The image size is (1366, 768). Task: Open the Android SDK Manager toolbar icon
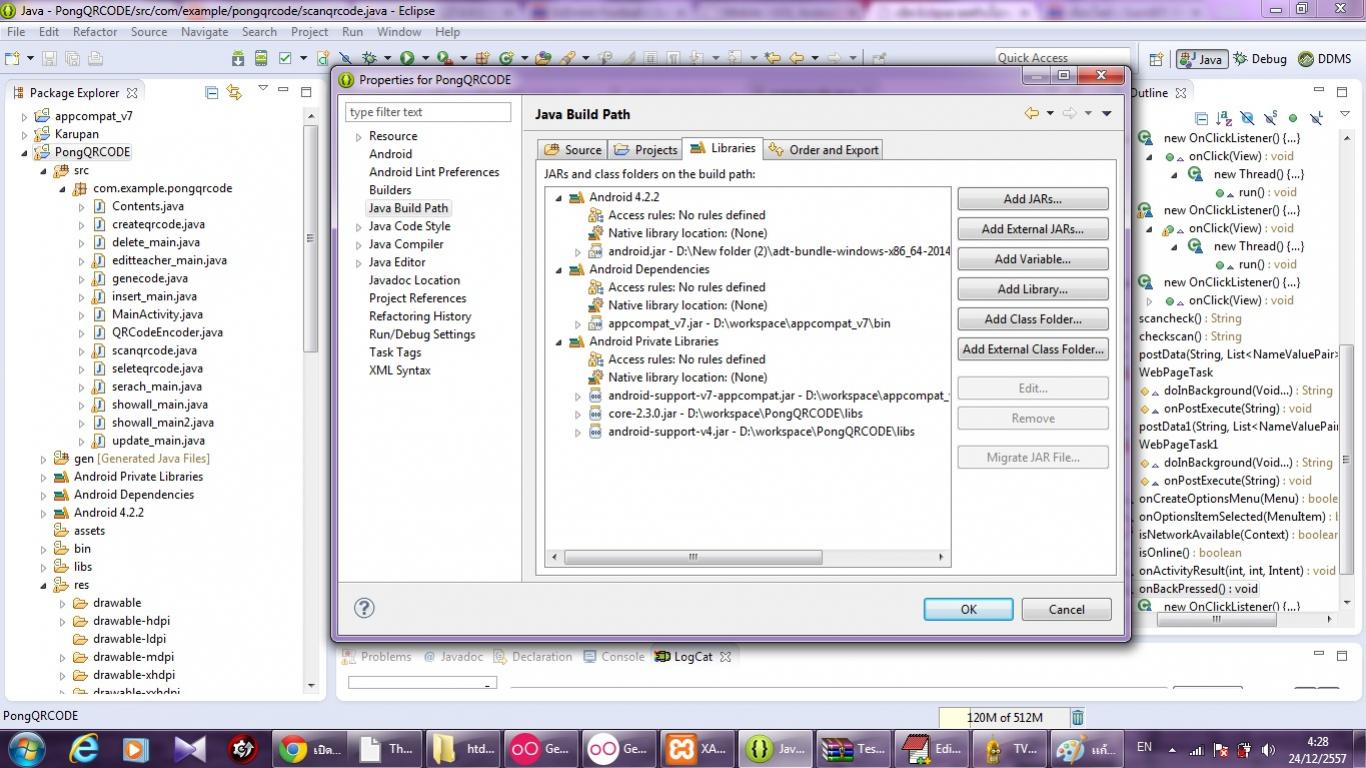pyautogui.click(x=238, y=58)
